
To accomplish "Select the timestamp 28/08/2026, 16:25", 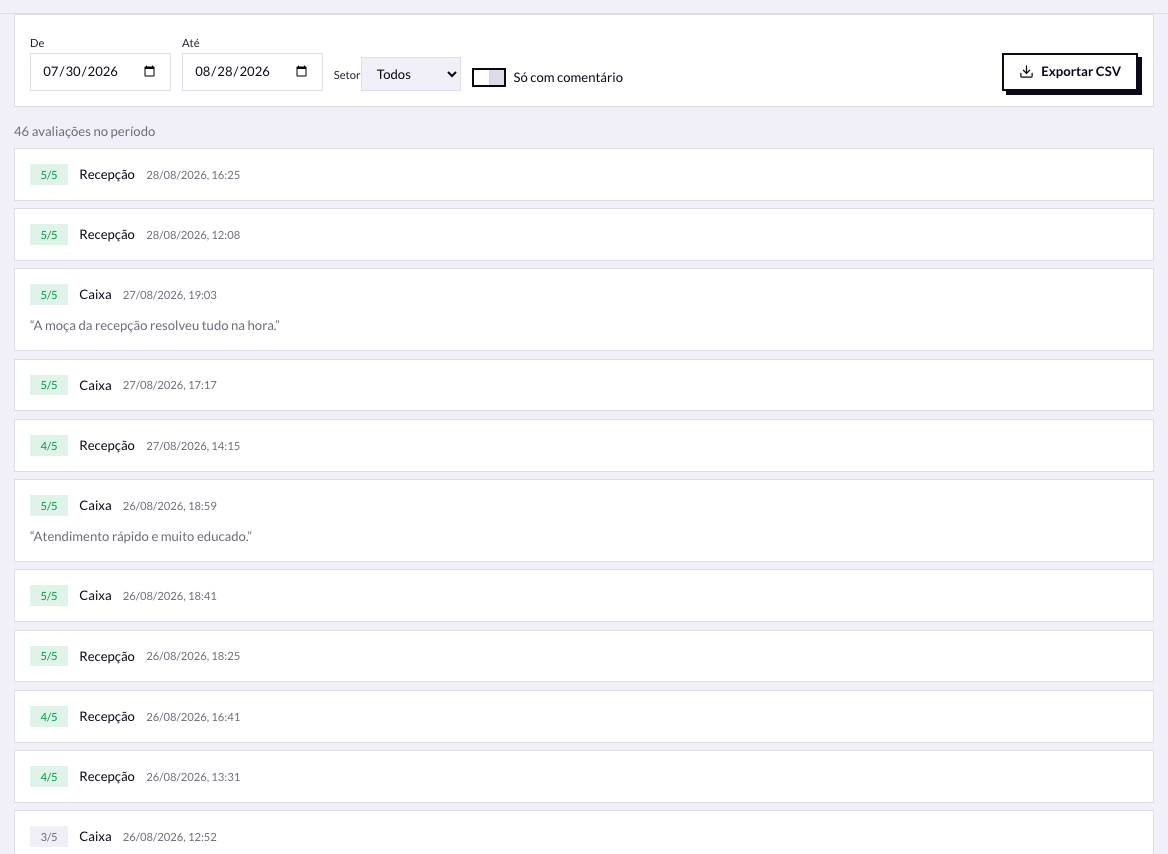I will click(193, 175).
